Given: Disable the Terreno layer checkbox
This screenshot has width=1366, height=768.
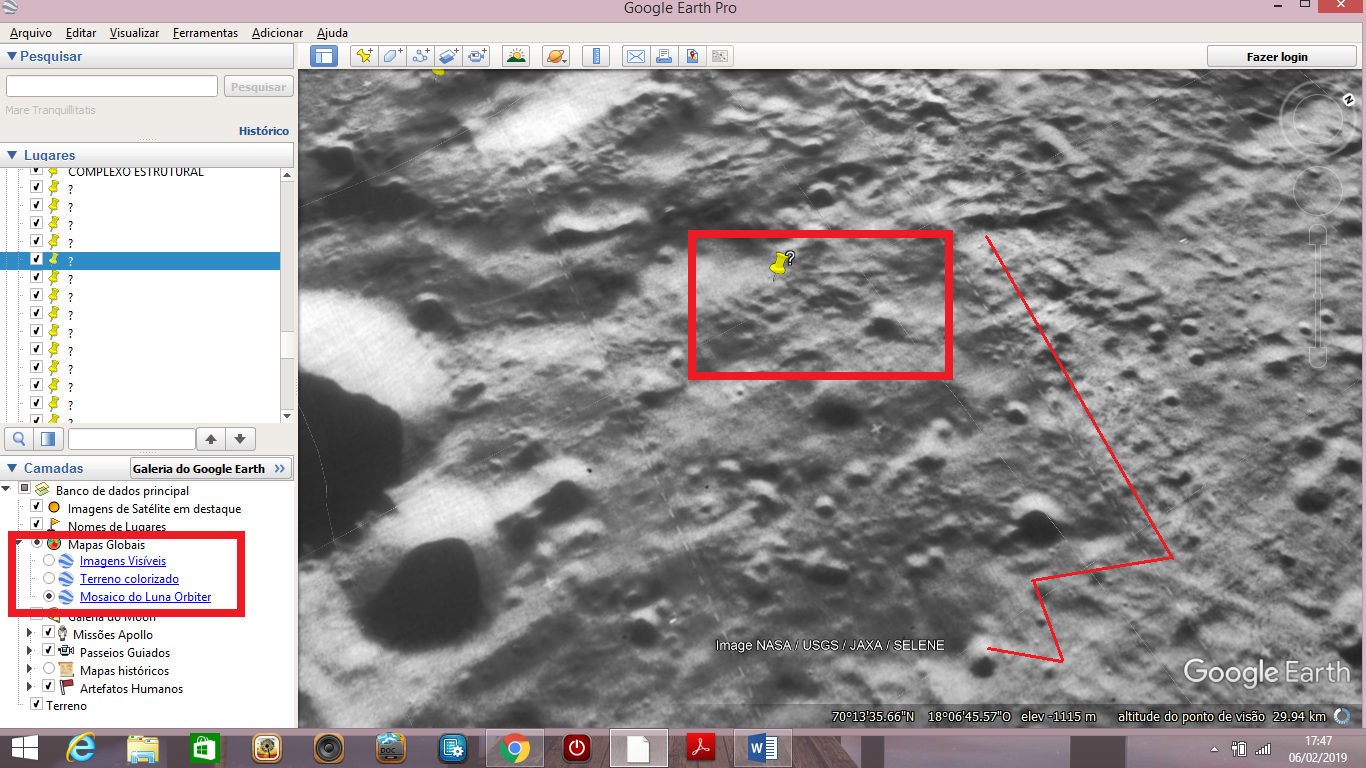Looking at the screenshot, I should point(37,705).
